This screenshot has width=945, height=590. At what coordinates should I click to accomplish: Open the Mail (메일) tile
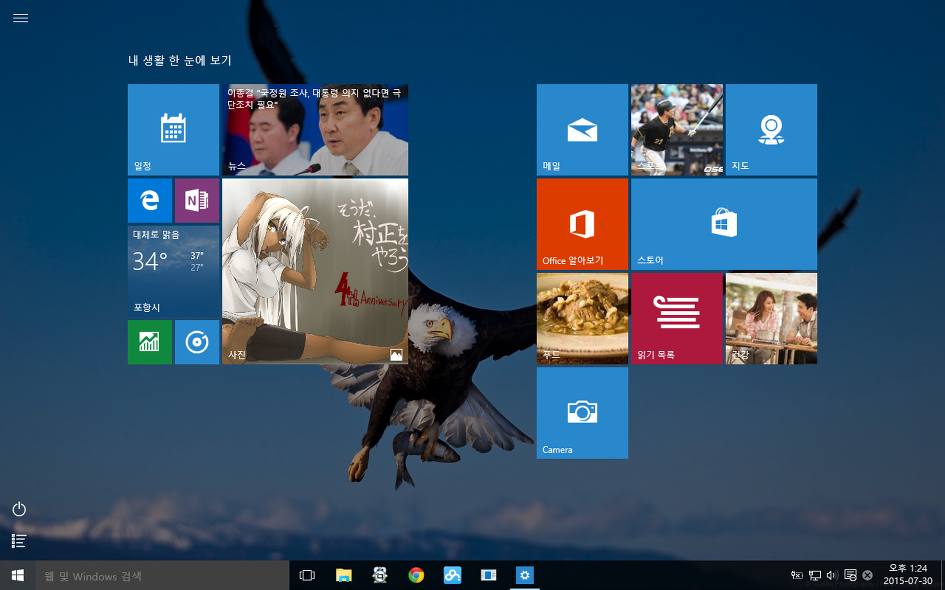tap(582, 129)
